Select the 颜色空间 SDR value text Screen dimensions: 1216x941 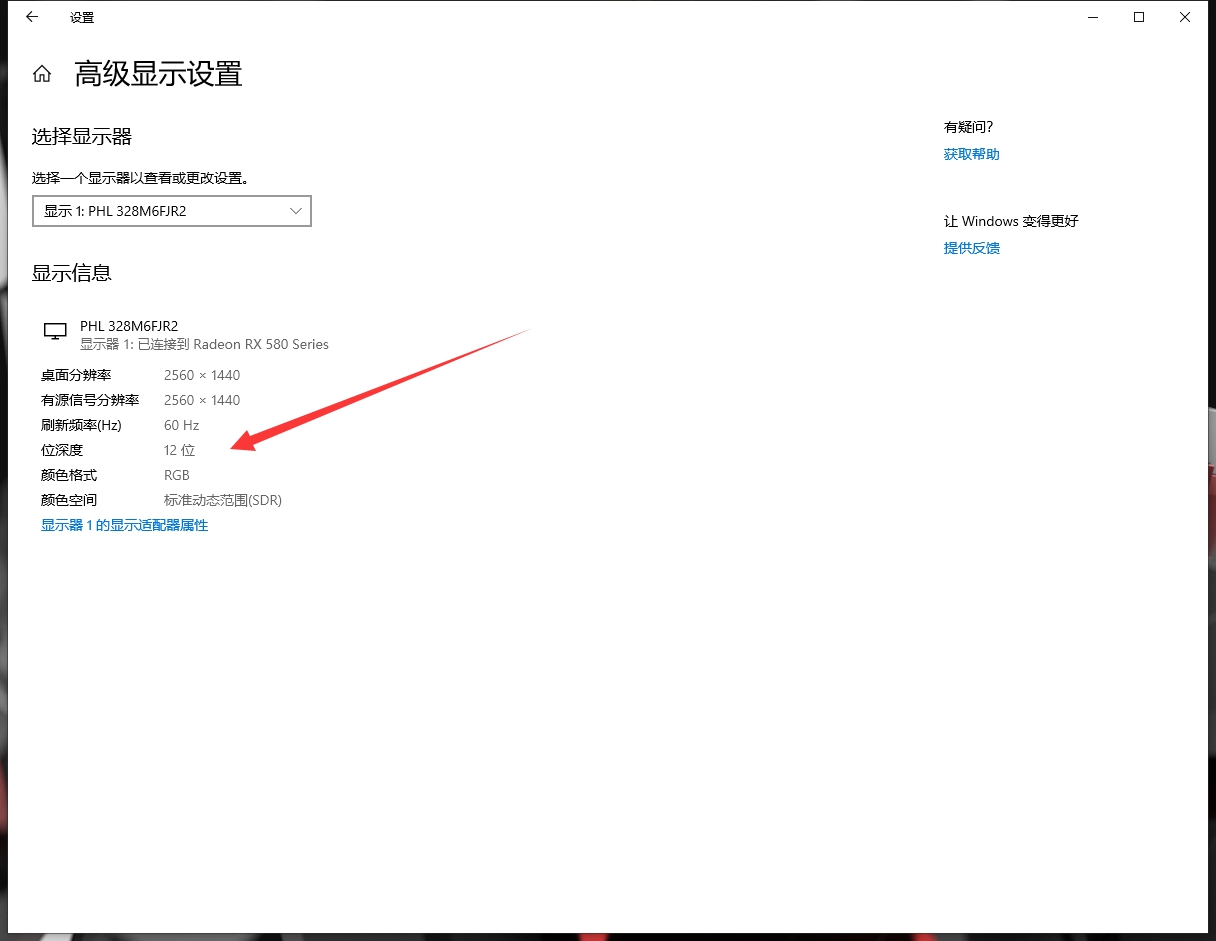click(x=222, y=500)
